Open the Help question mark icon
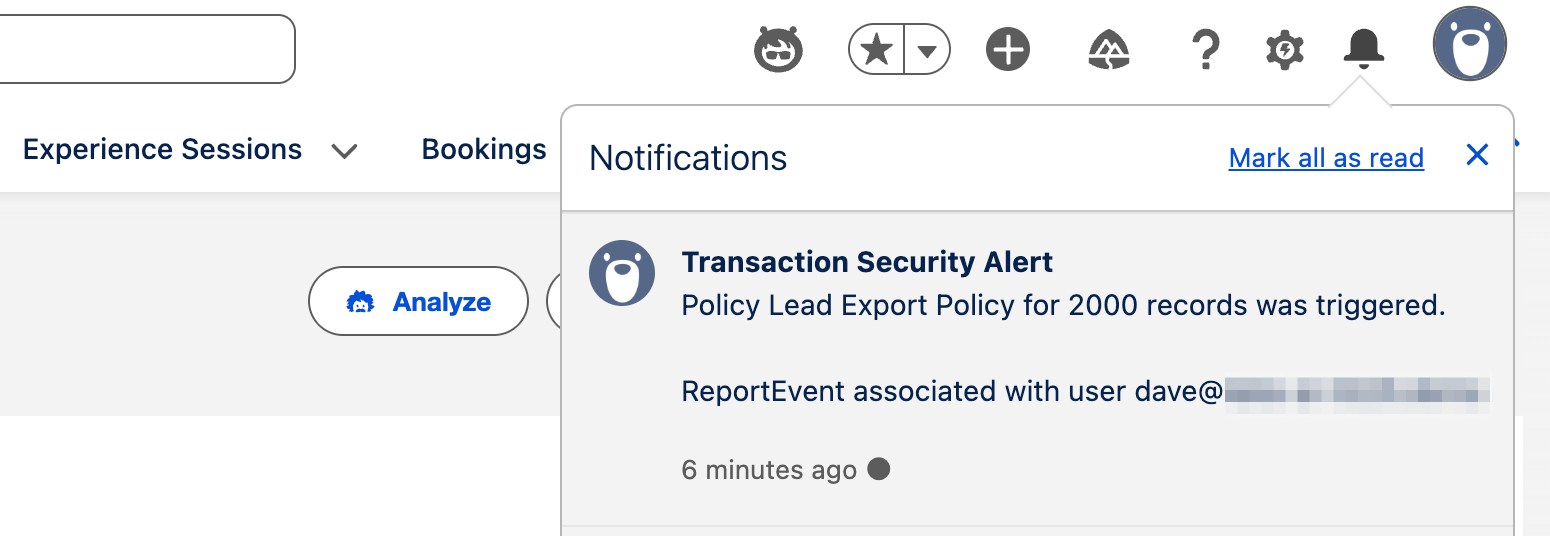Viewport: 1550px width, 536px height. pyautogui.click(x=1206, y=49)
